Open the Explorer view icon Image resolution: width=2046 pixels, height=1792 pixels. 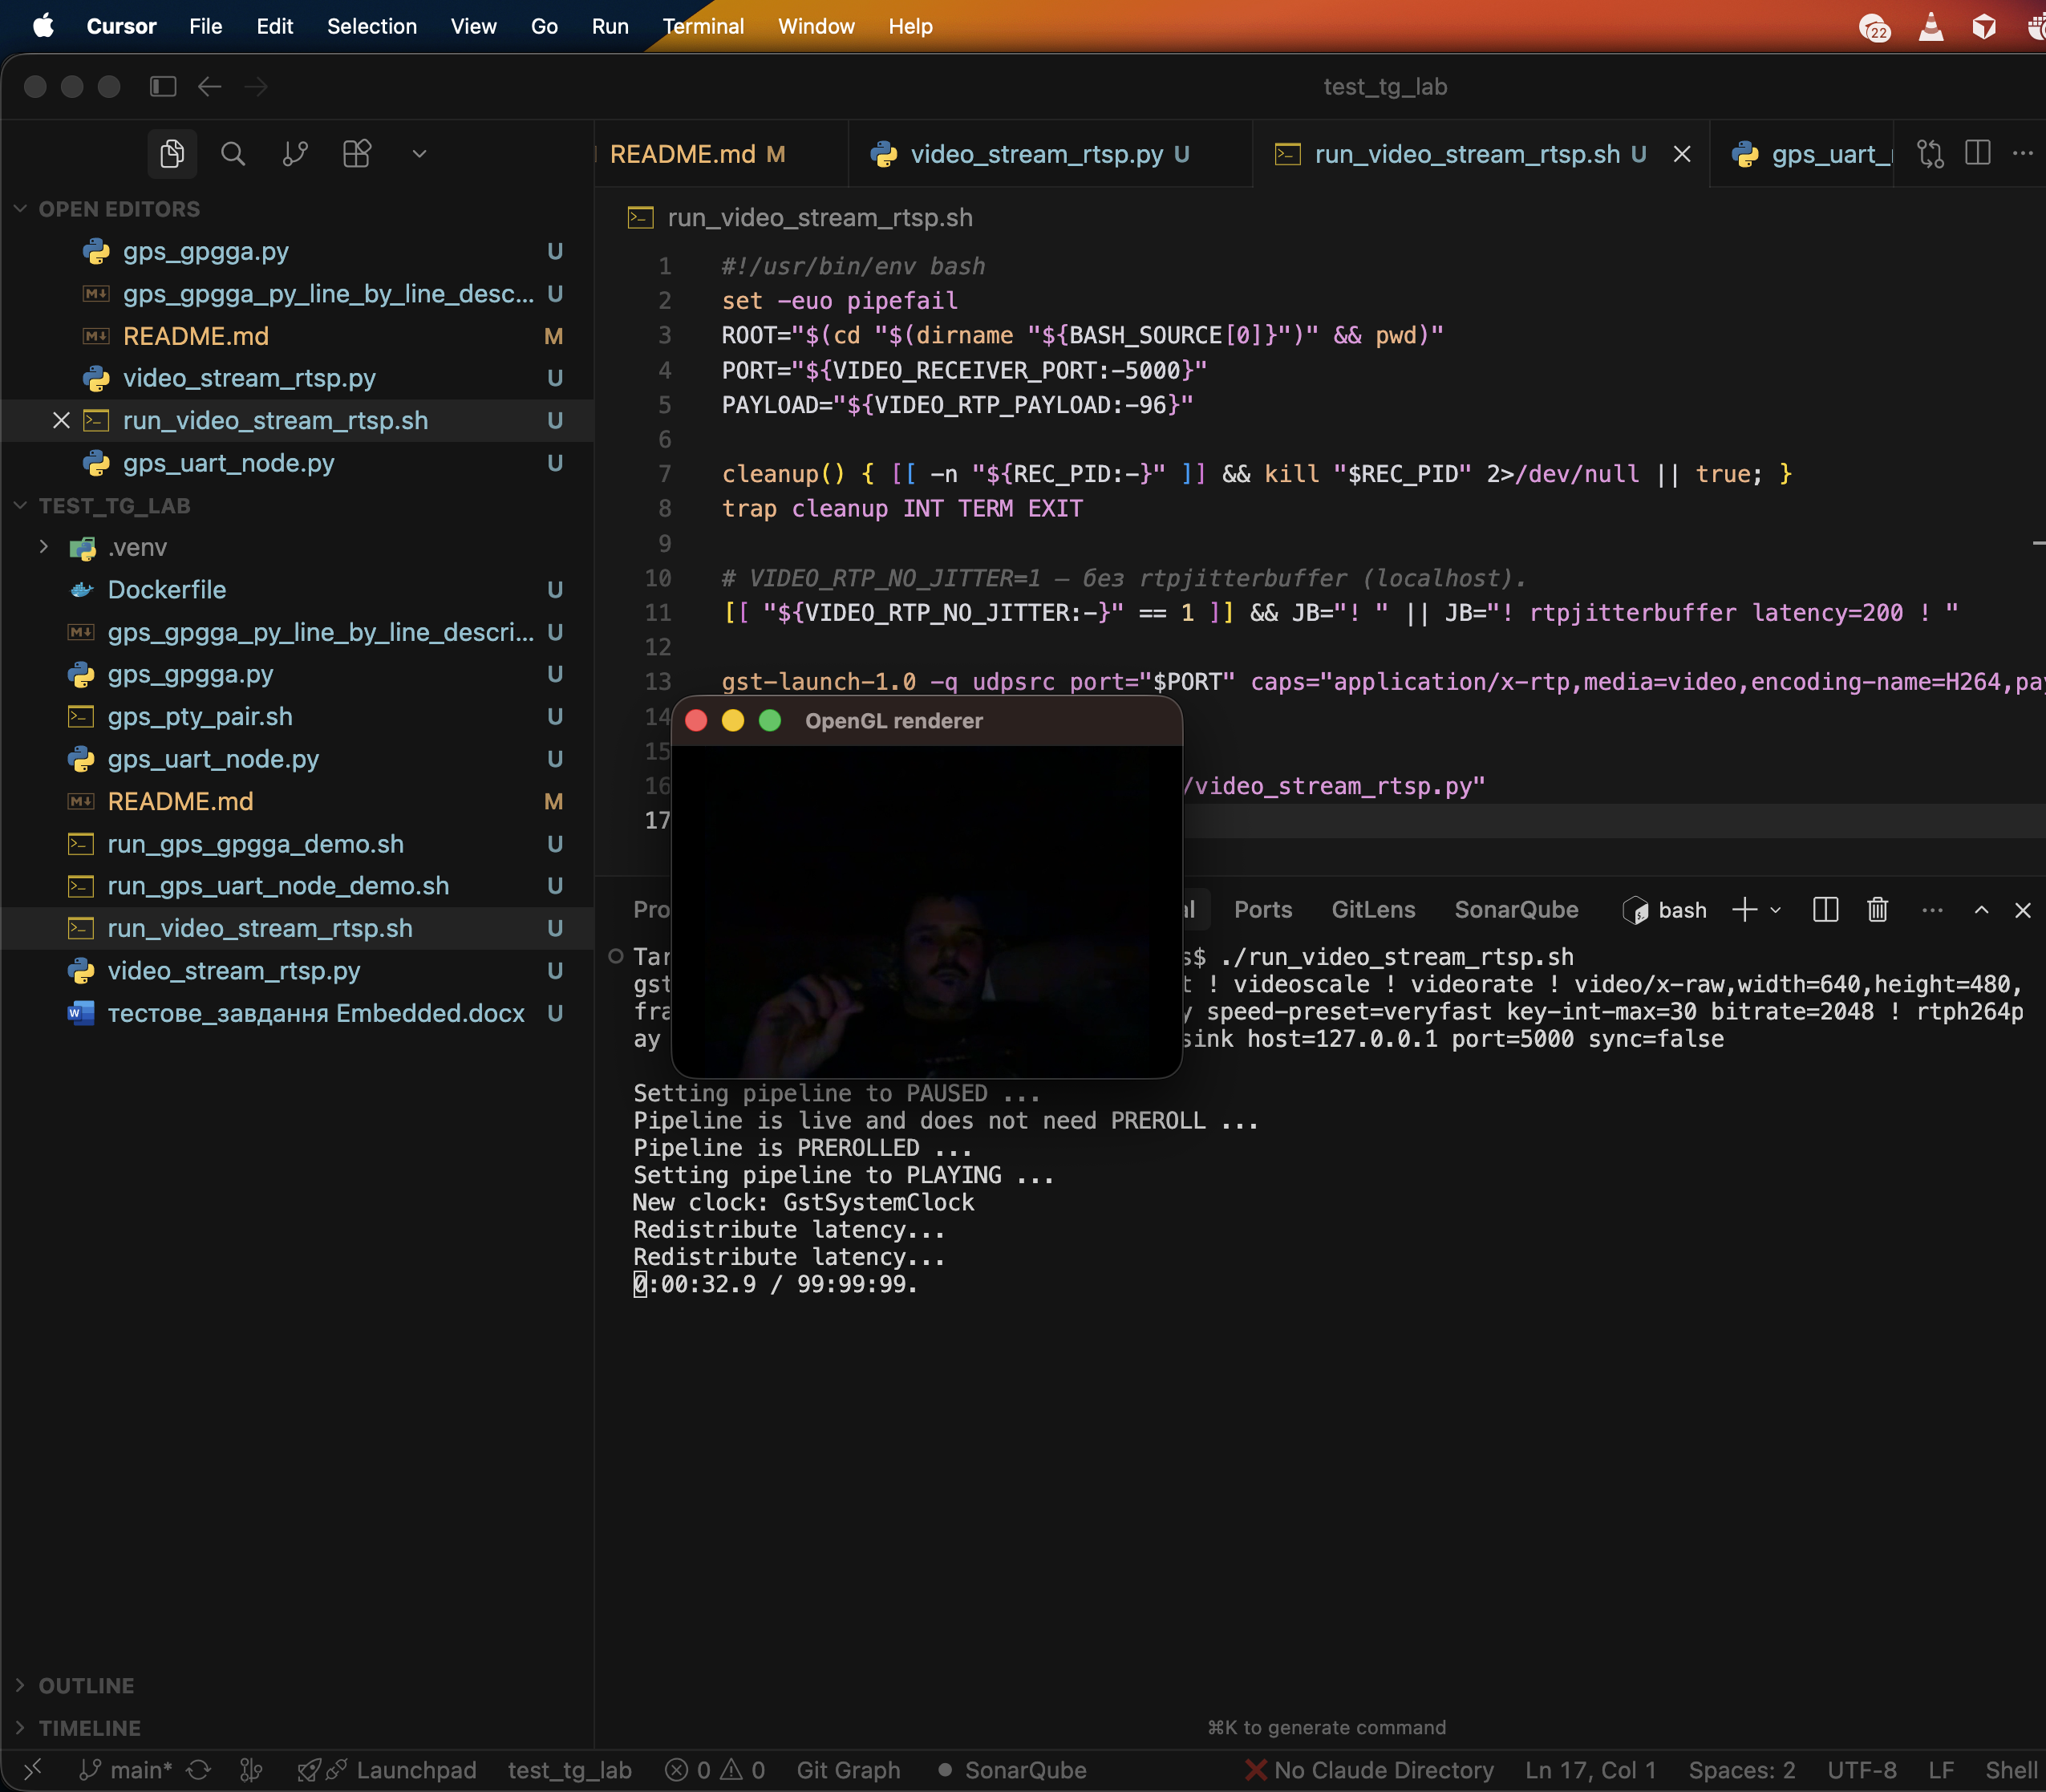[x=172, y=154]
